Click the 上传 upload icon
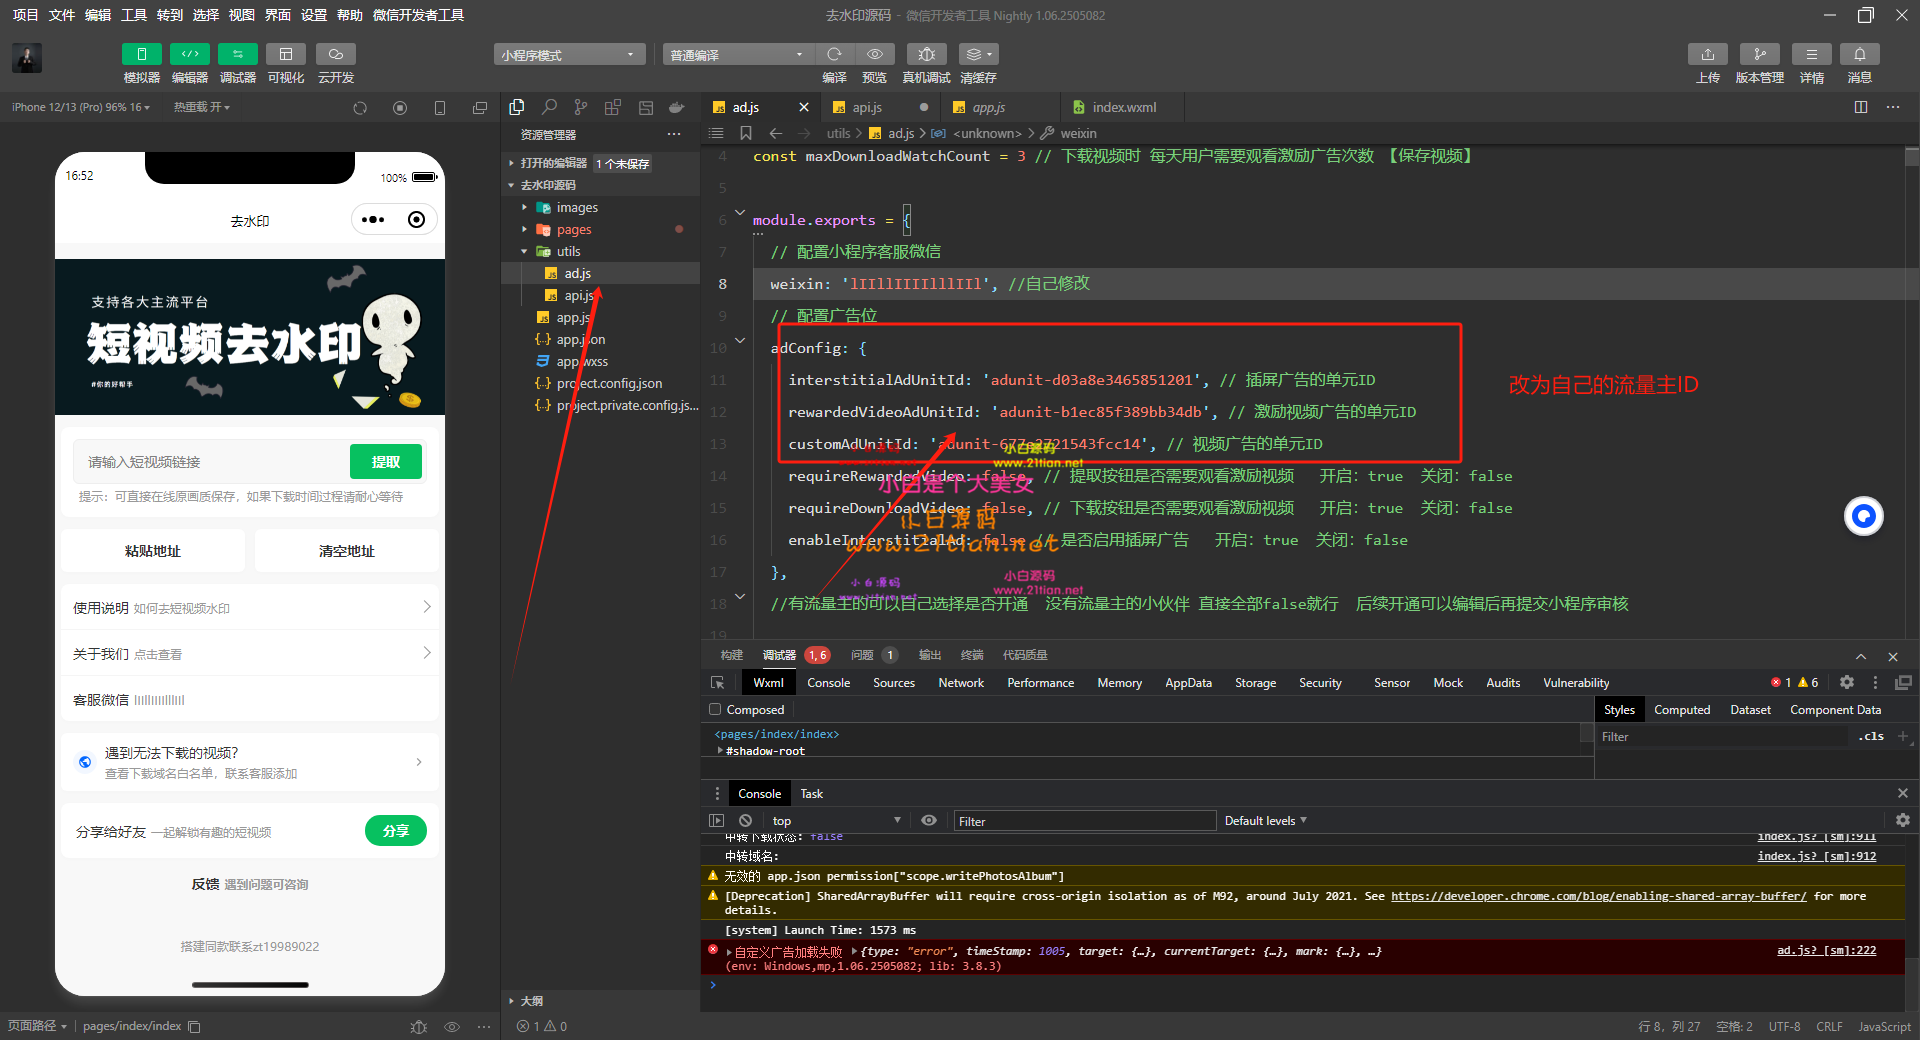Image resolution: width=1920 pixels, height=1040 pixels. (1707, 54)
